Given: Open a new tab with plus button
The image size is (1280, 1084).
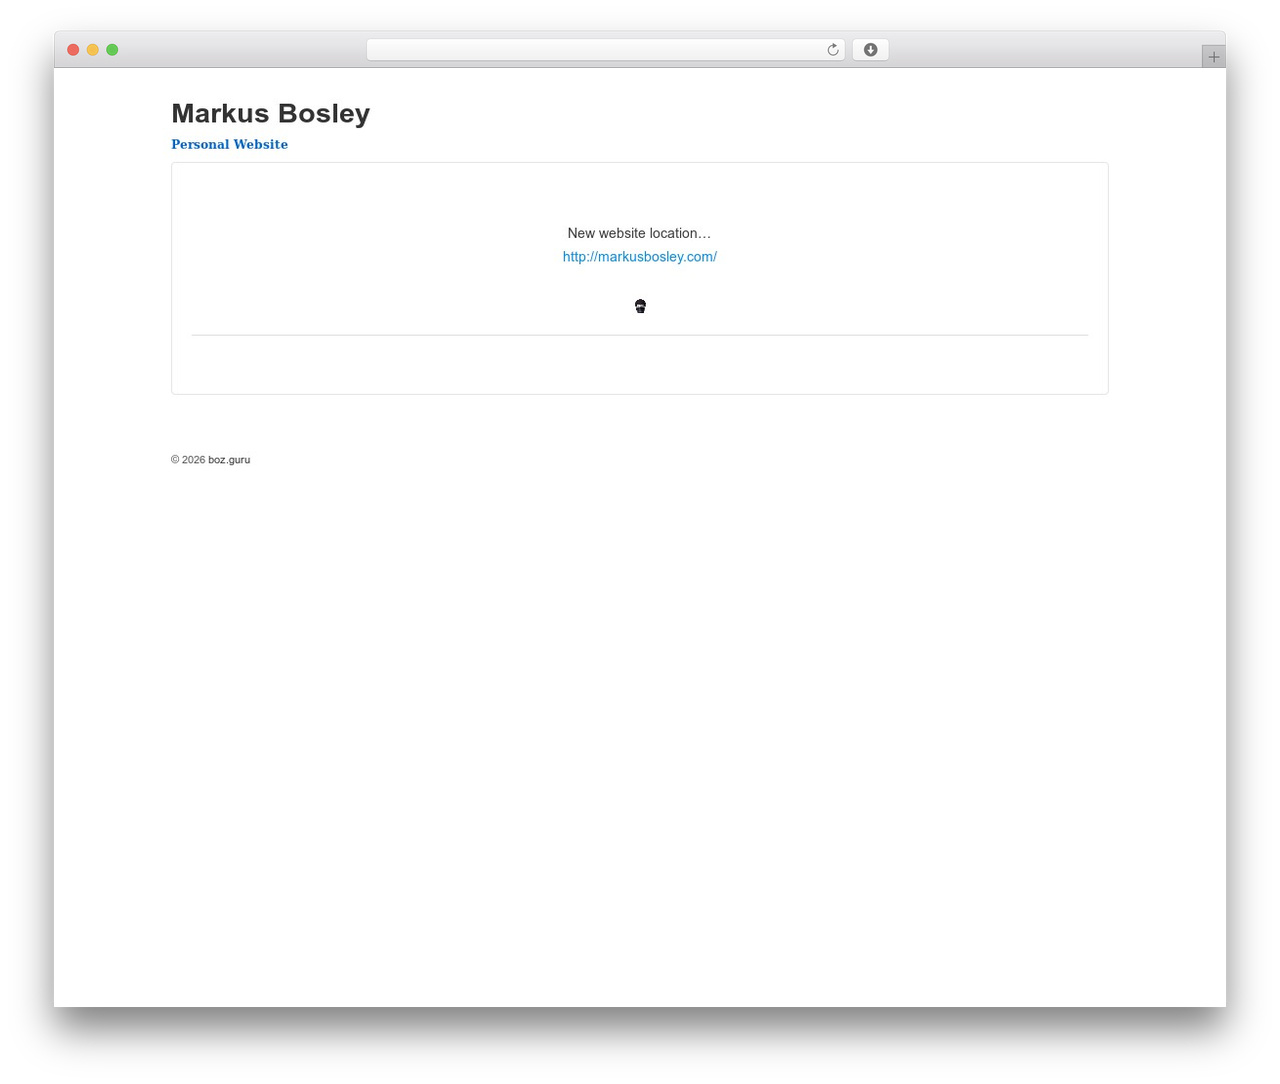Looking at the screenshot, I should 1213,57.
